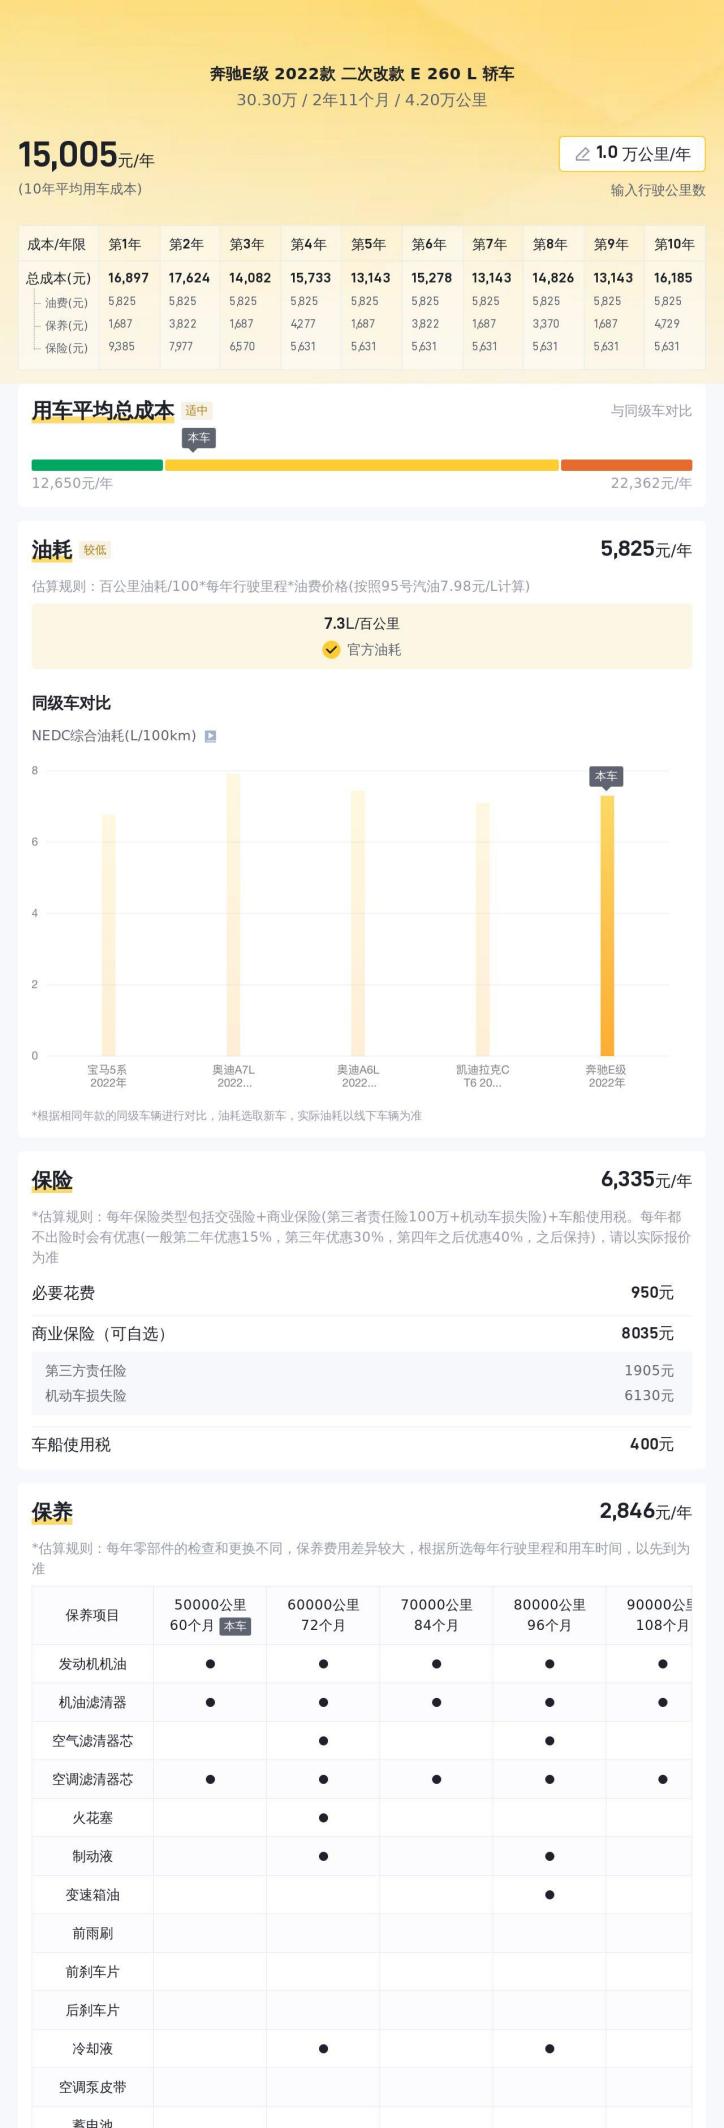The image size is (724, 2128).
Task: Click the 适中 badge beside 用车平均总成本
Action: click(x=196, y=410)
